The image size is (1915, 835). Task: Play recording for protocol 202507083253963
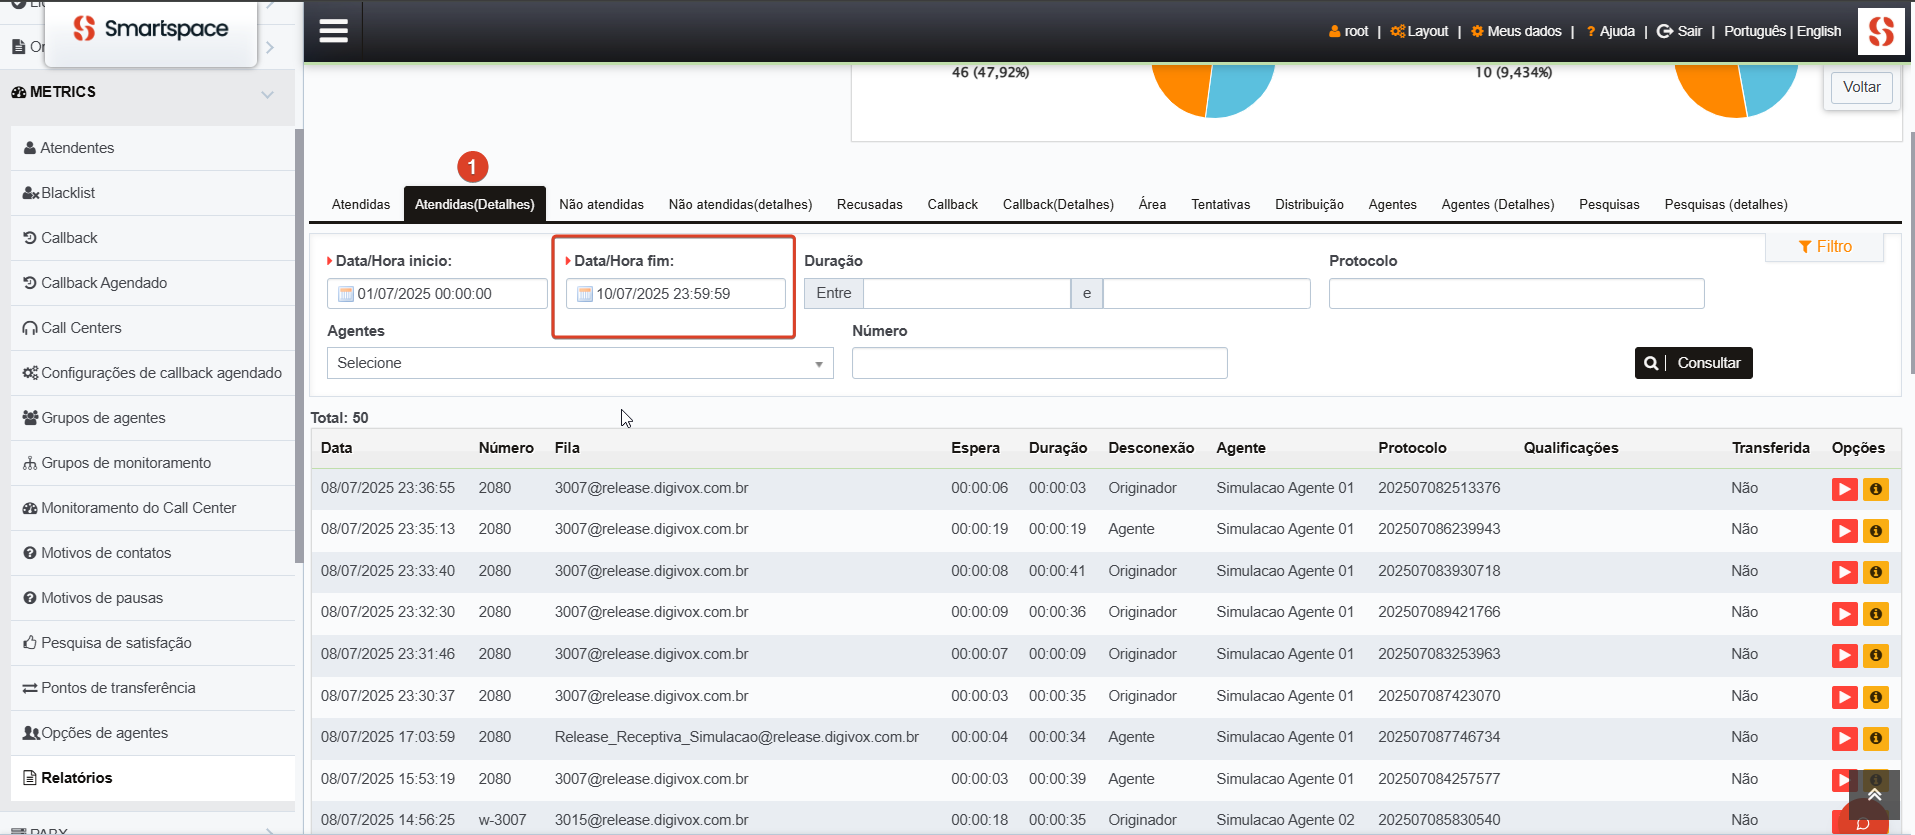(1844, 655)
